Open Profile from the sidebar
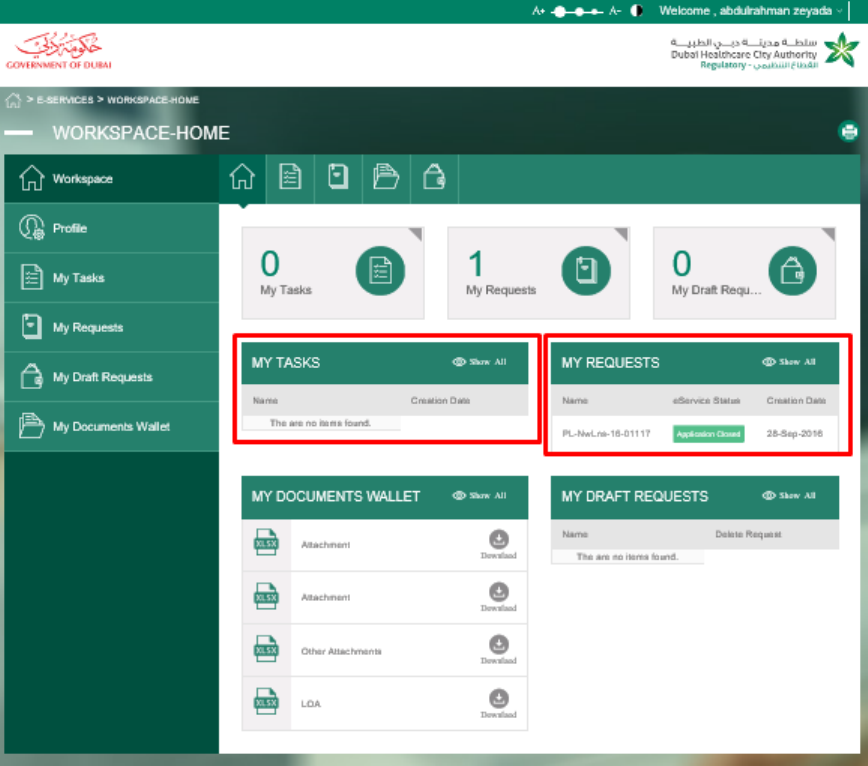 click(111, 228)
